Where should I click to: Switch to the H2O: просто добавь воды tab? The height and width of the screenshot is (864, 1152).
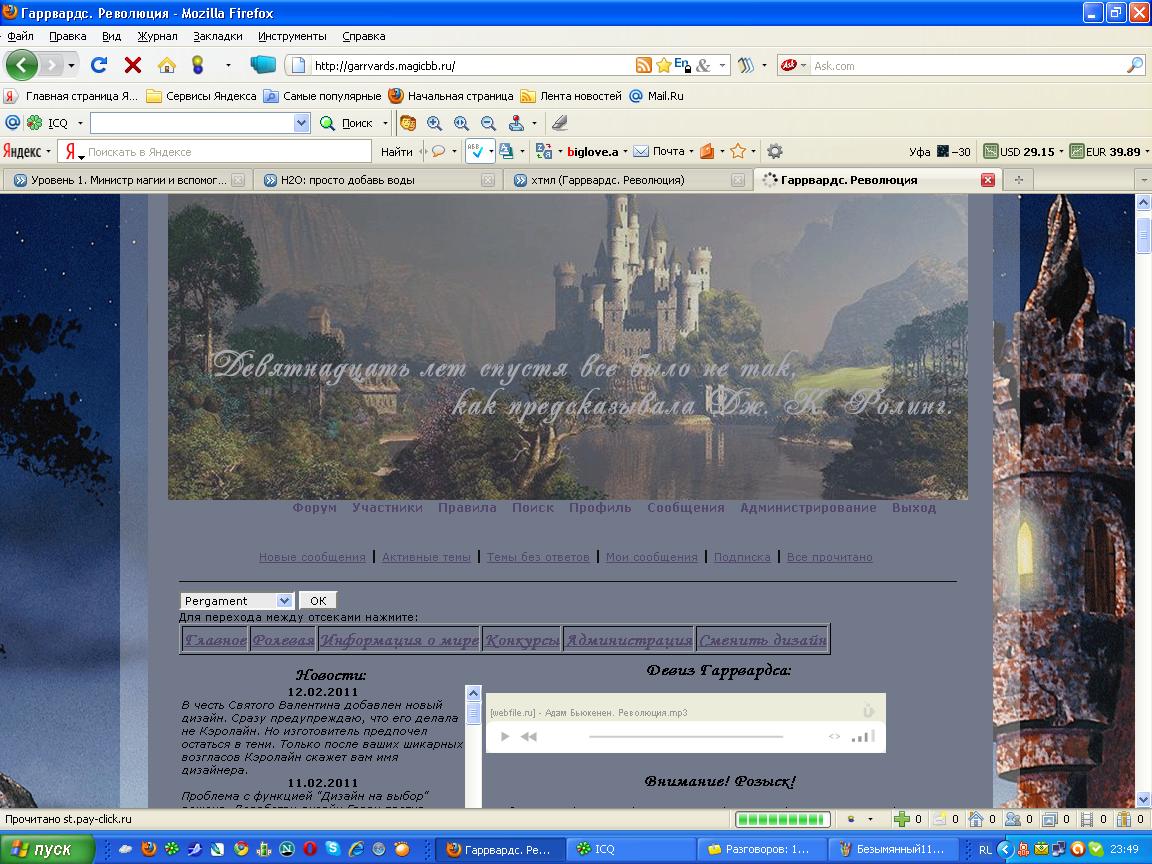coord(378,180)
